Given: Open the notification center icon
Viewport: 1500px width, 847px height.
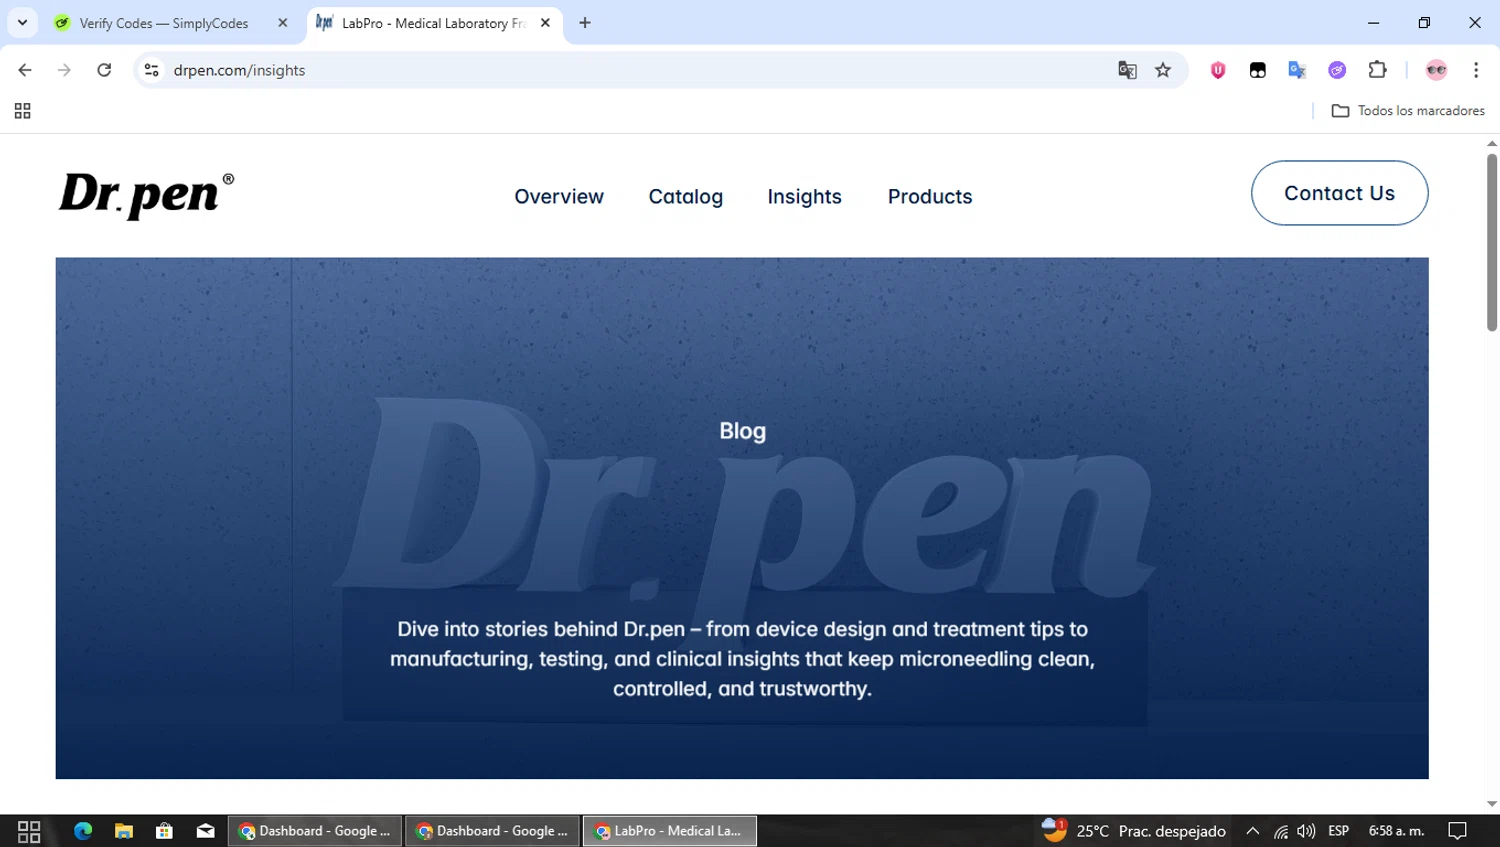Looking at the screenshot, I should (x=1458, y=831).
